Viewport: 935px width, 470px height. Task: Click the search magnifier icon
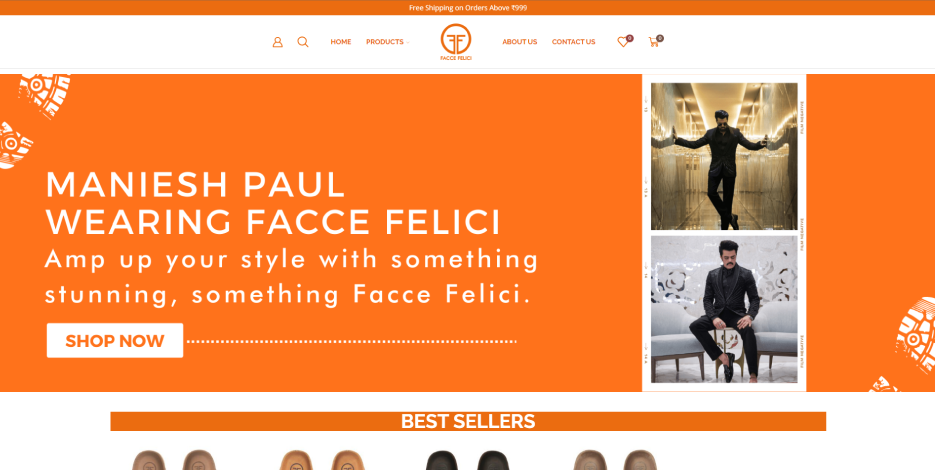pos(303,42)
